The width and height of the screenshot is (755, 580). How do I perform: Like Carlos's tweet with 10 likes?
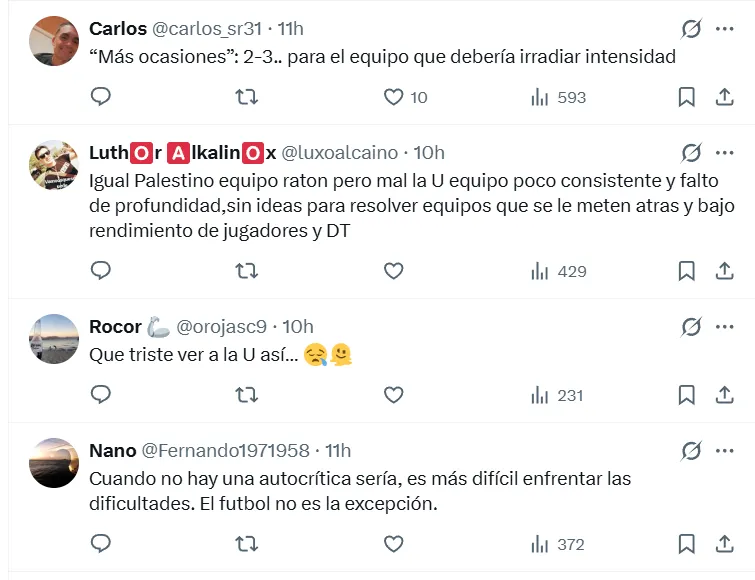394,97
